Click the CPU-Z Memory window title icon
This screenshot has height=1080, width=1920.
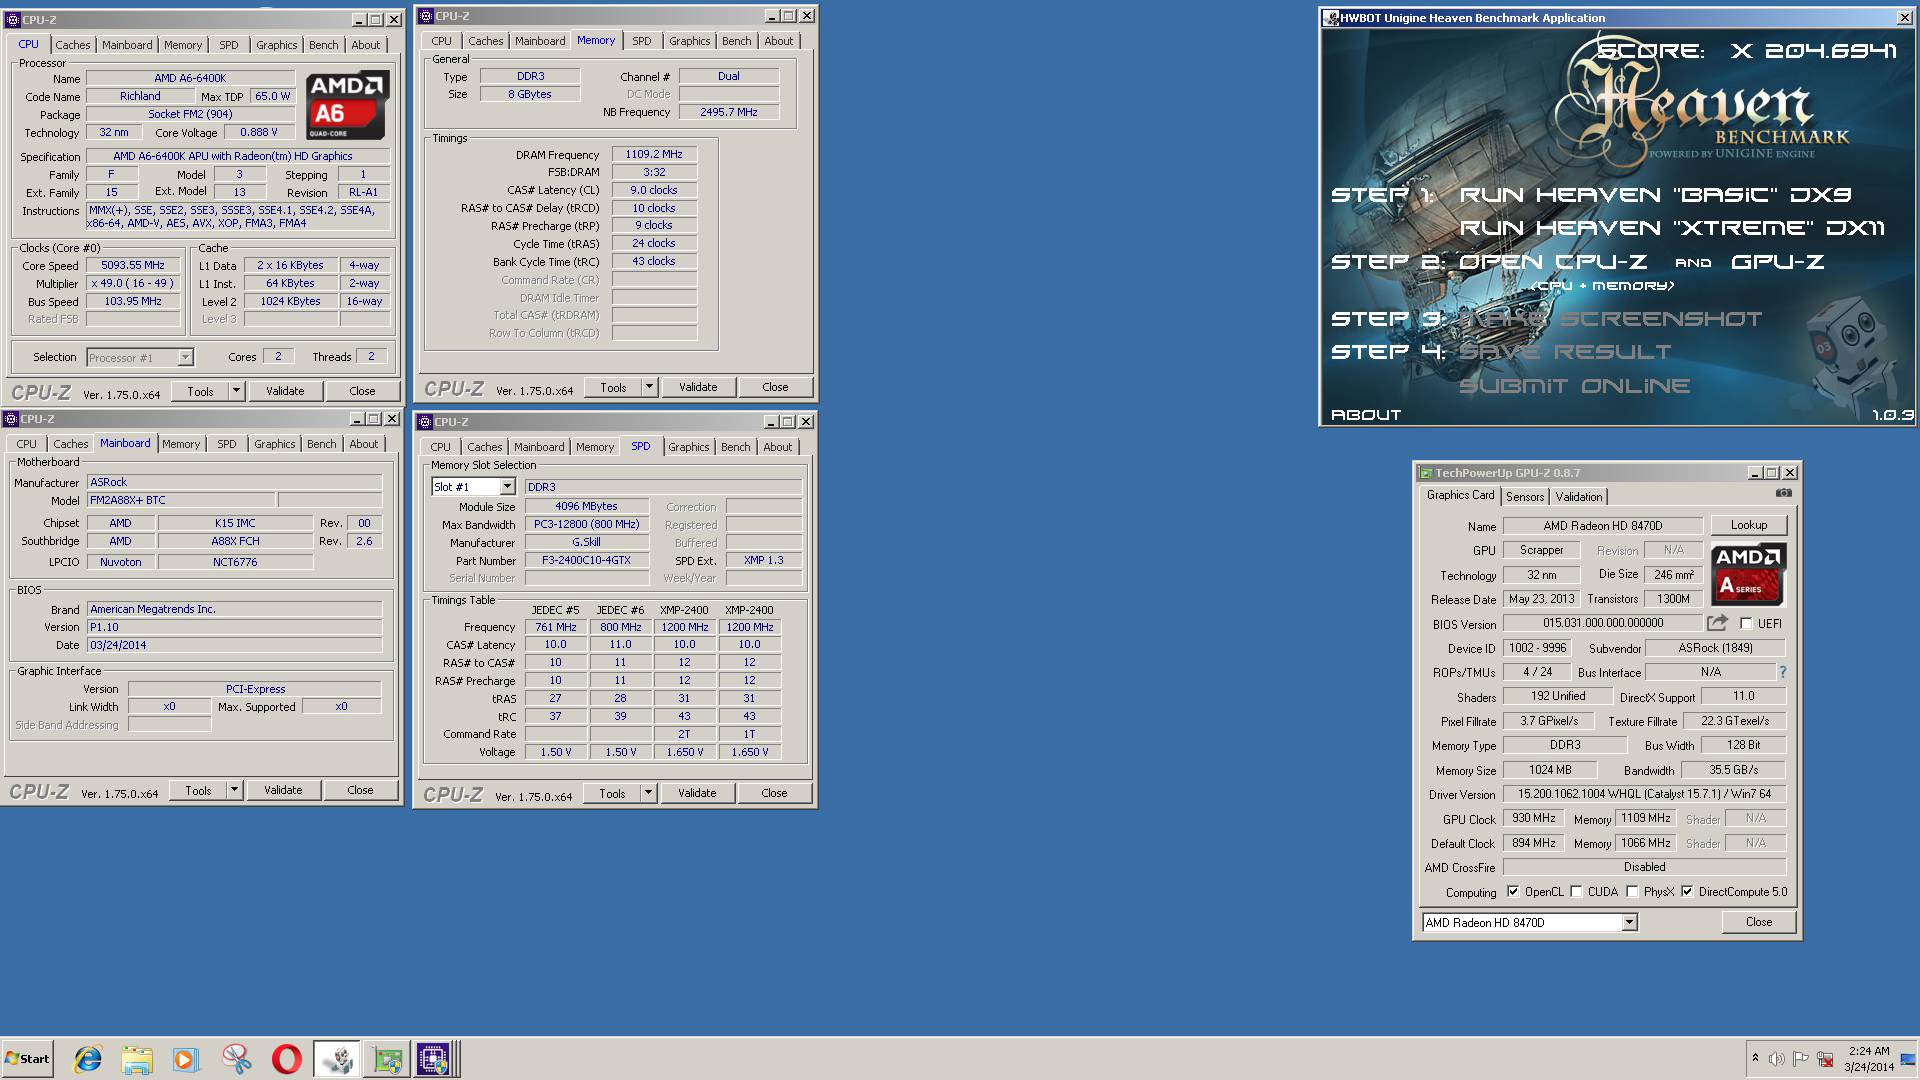pyautogui.click(x=425, y=16)
